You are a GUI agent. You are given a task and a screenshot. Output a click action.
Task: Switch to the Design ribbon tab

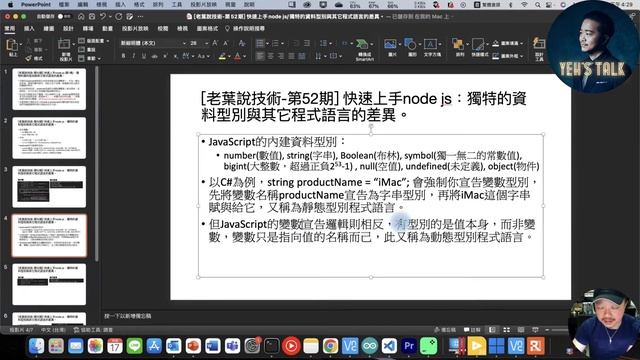68,29
